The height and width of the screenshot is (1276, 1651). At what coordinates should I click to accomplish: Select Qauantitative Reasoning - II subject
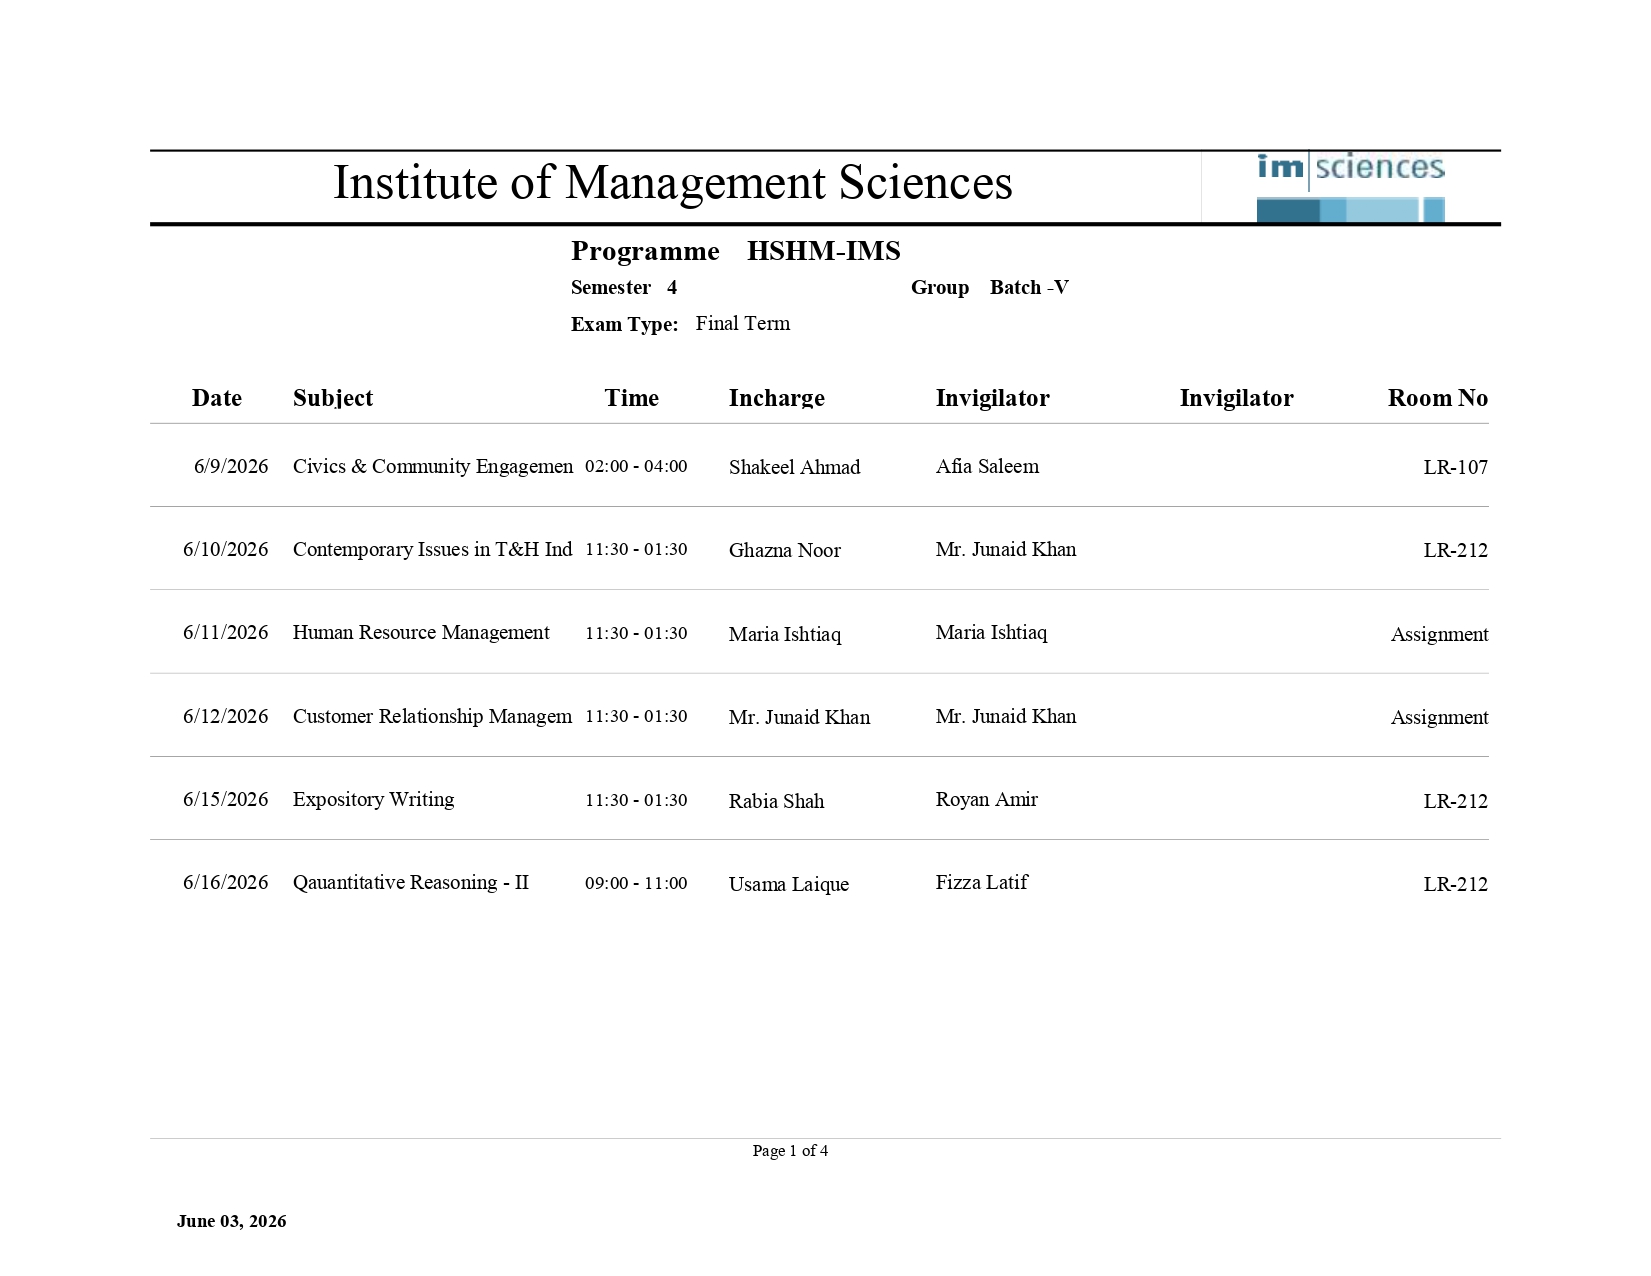(410, 882)
